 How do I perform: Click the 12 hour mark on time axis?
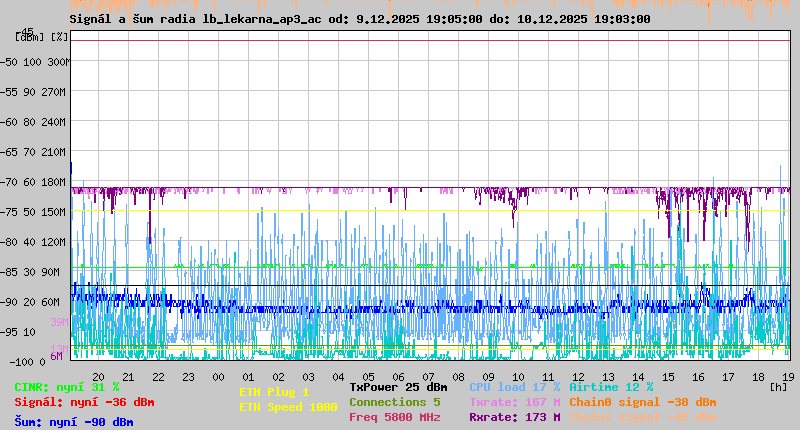tap(578, 376)
